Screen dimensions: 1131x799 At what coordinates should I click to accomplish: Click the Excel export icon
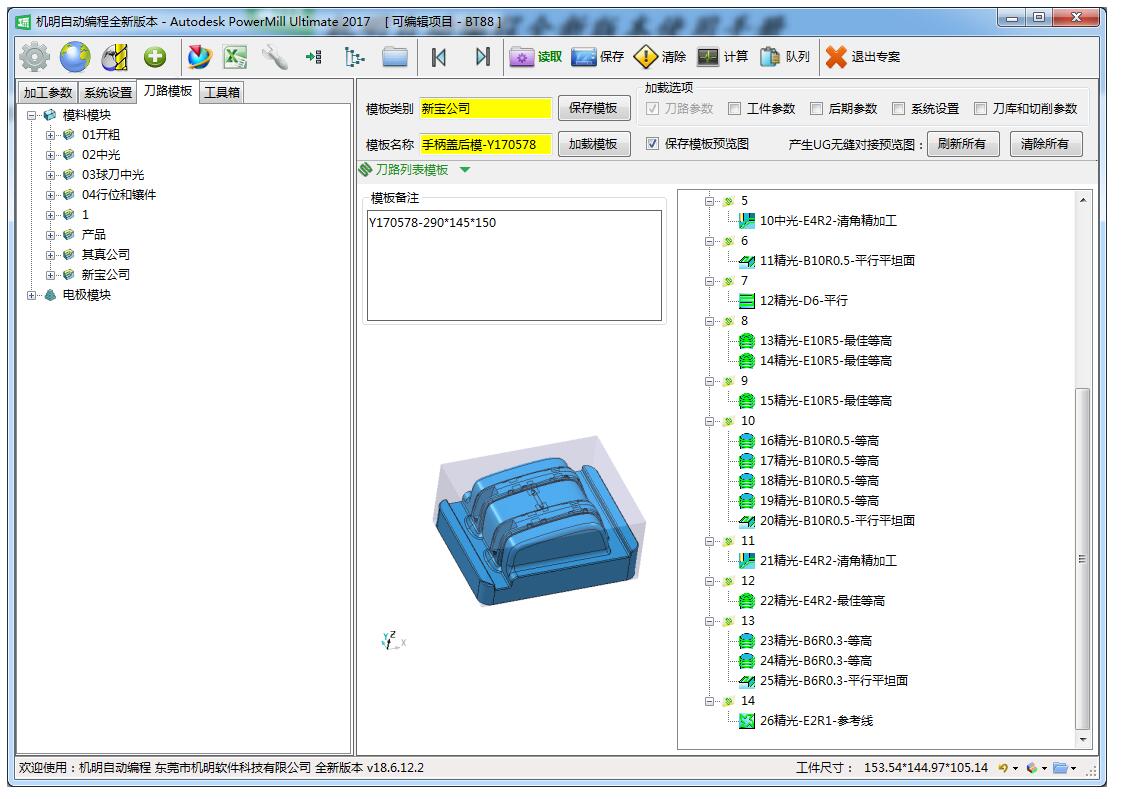click(235, 56)
